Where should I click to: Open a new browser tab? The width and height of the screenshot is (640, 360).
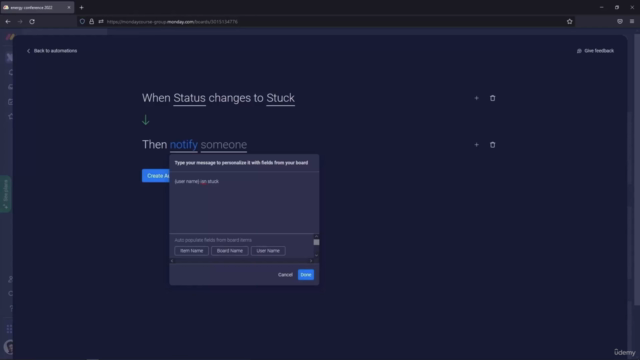(81, 7)
